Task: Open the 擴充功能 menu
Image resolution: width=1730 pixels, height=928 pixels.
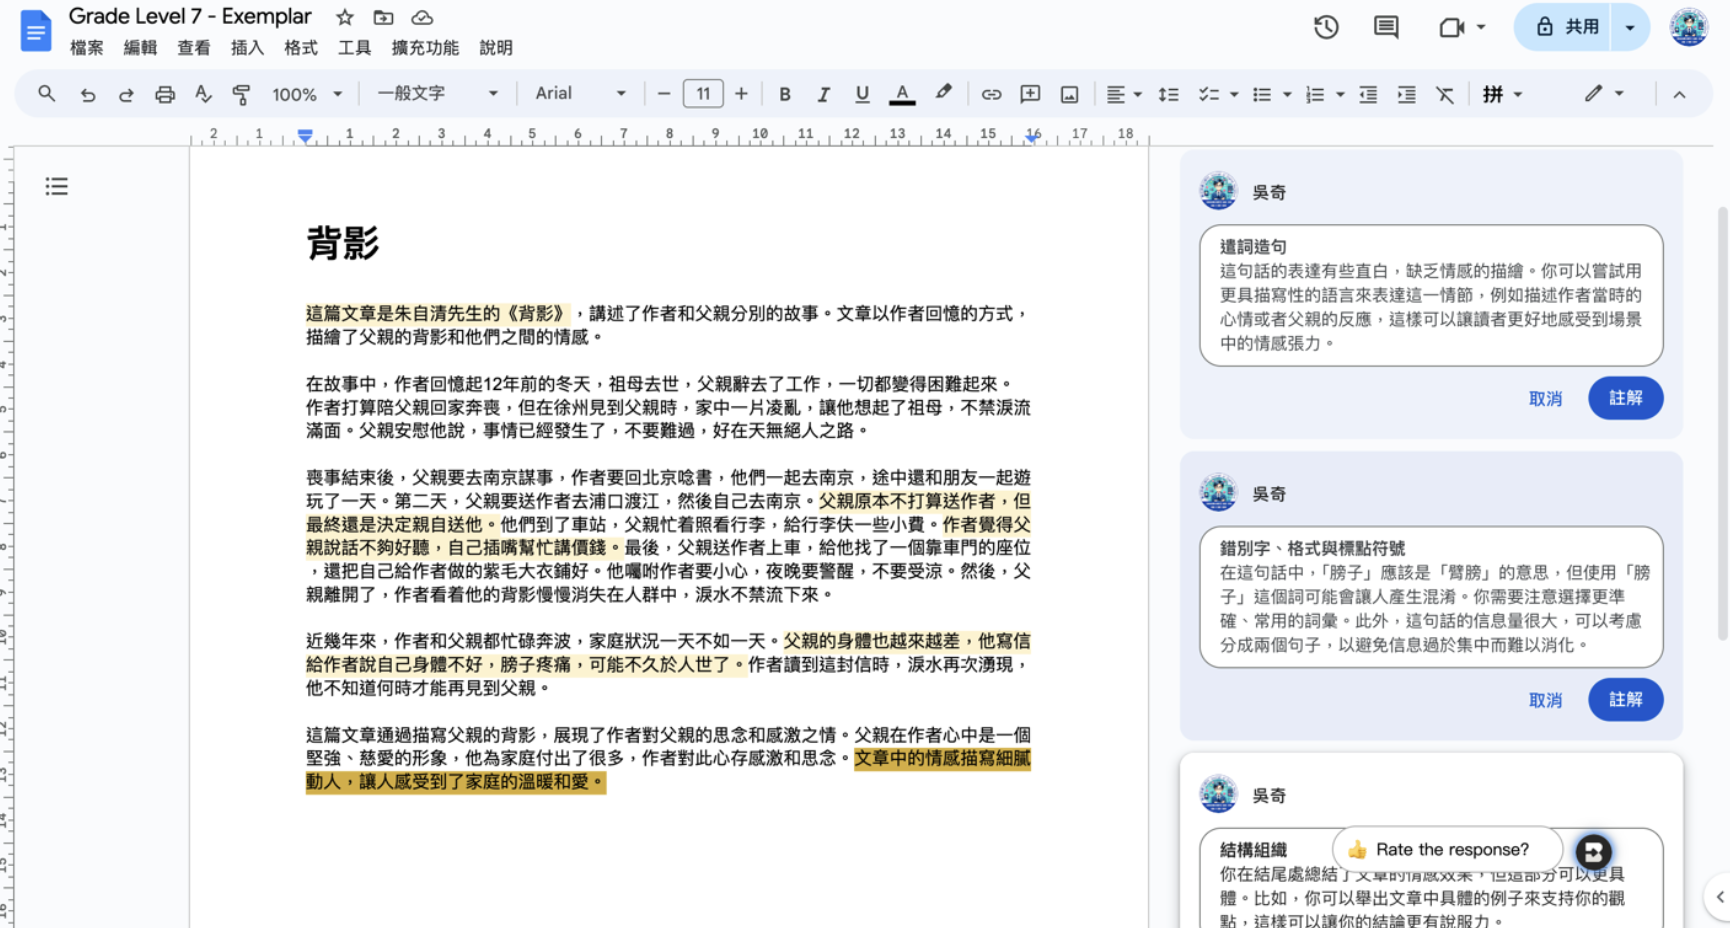Action: point(425,48)
